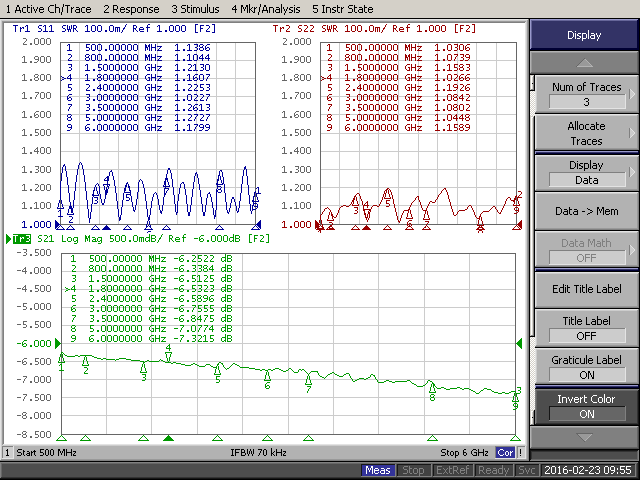Click Tr2 marker 5 row value 1.1926
The width and height of the screenshot is (640, 480).
(452, 87)
